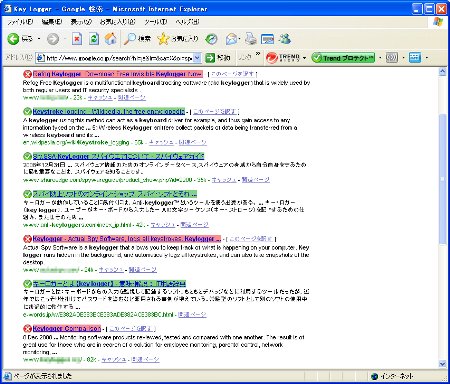Expand the address bar URL dropdown

(x=197, y=58)
